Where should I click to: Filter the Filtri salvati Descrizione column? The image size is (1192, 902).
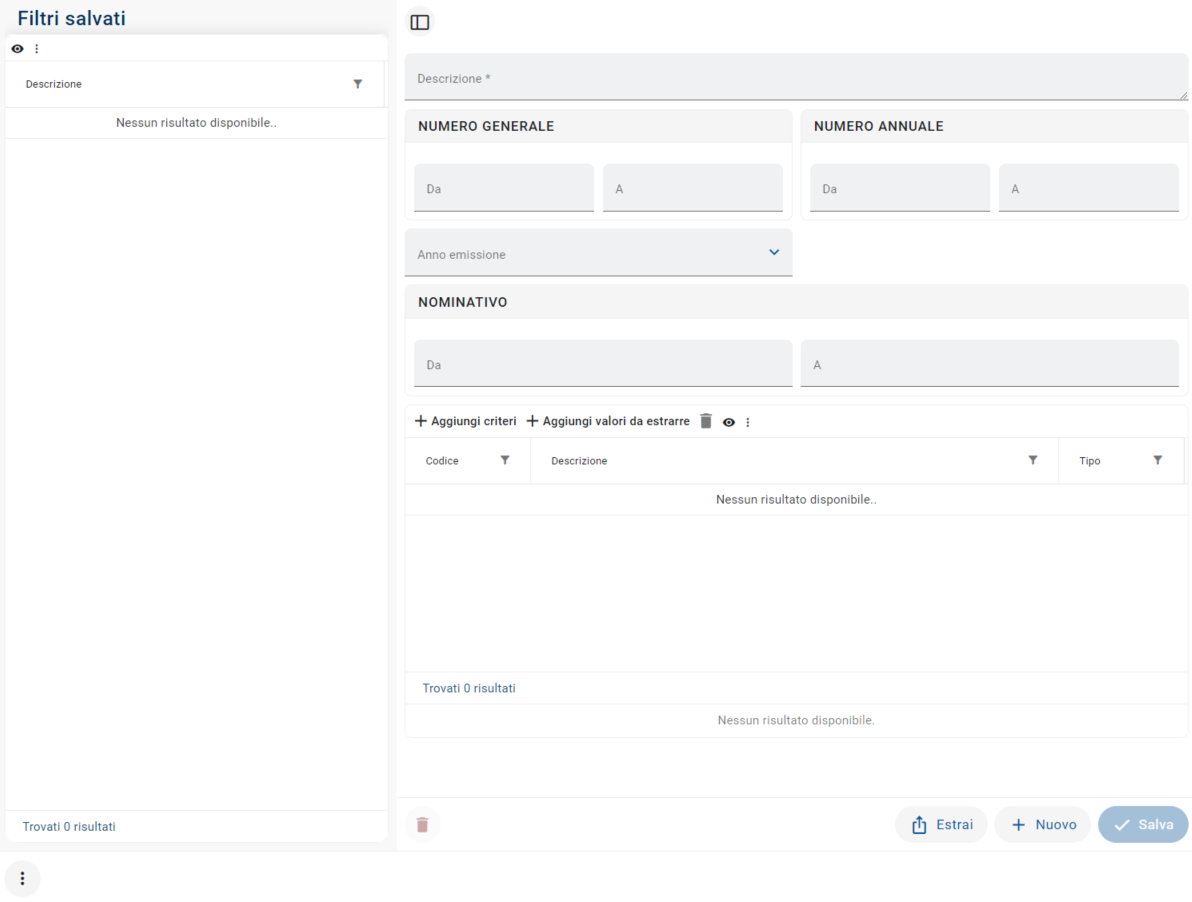coord(358,84)
